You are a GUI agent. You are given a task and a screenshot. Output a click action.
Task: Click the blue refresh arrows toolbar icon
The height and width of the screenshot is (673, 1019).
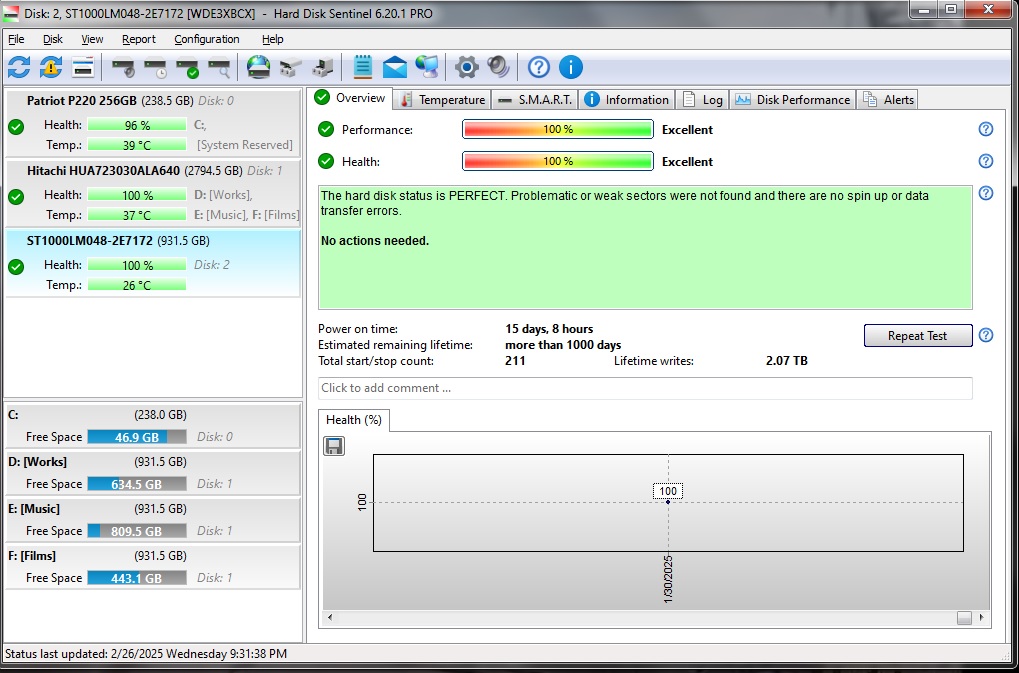(19, 67)
